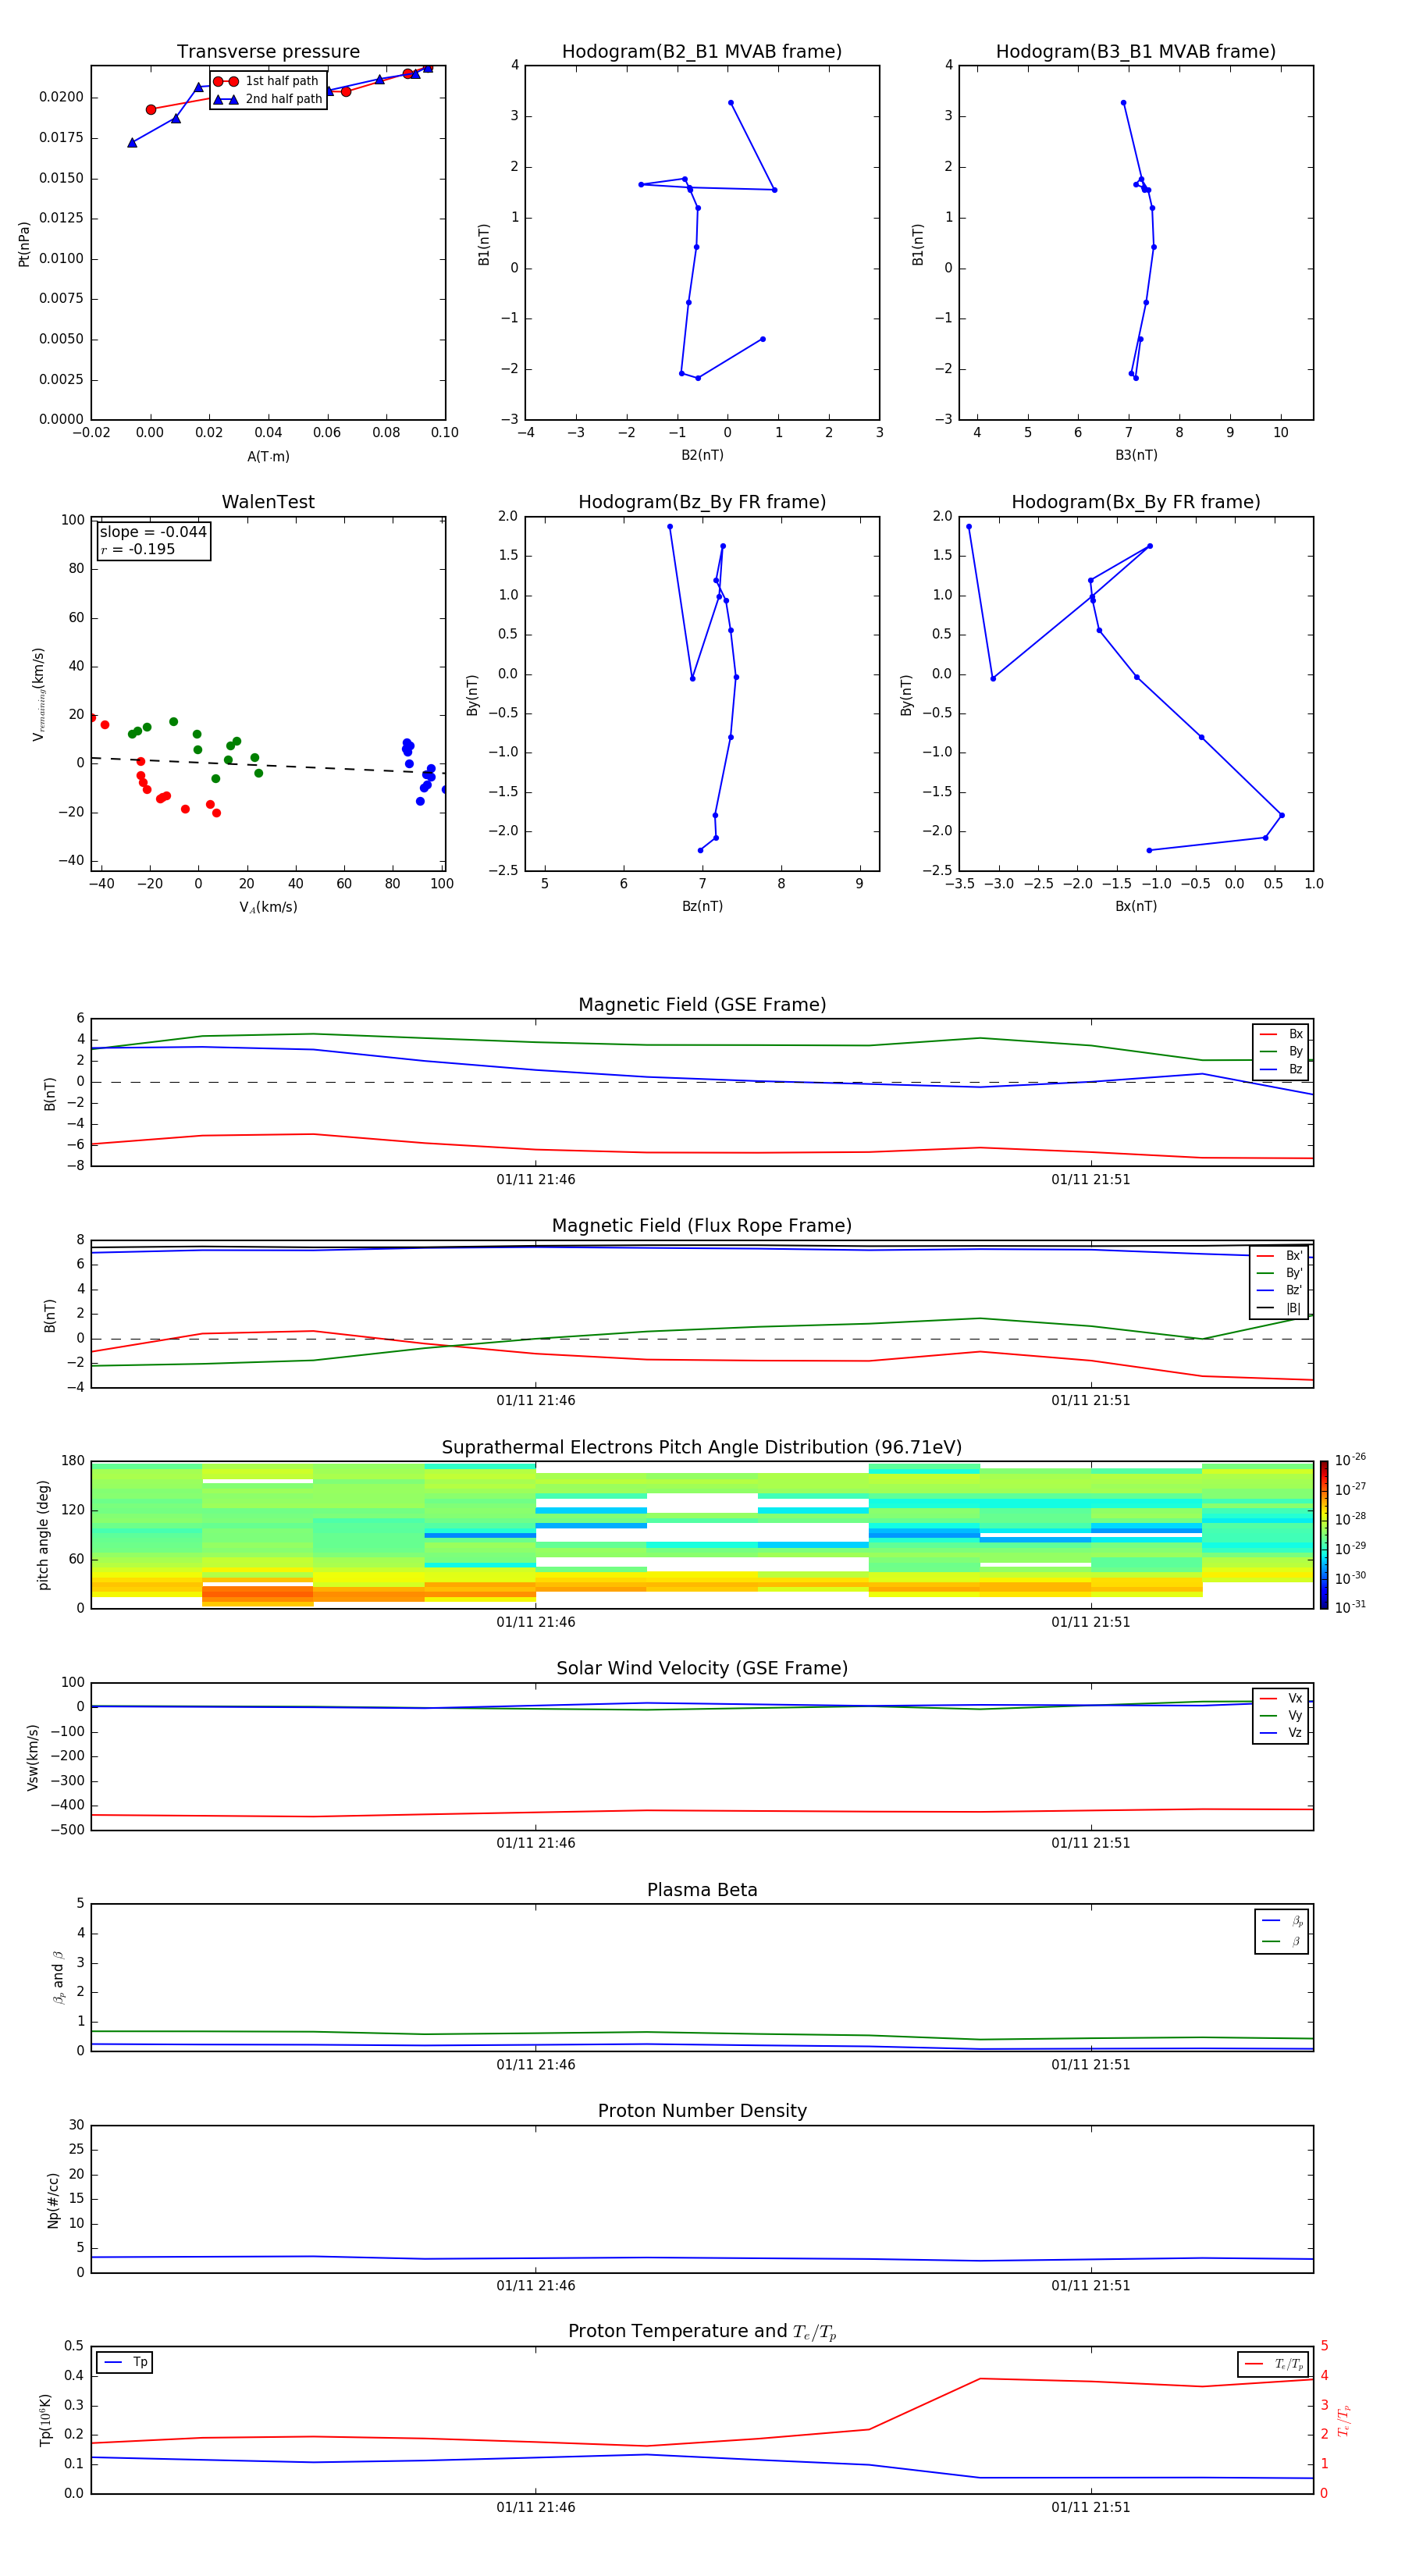This screenshot has width=1405, height=2576.
Task: Click the '10^-31' colorbar label
Action: coord(1350,1607)
